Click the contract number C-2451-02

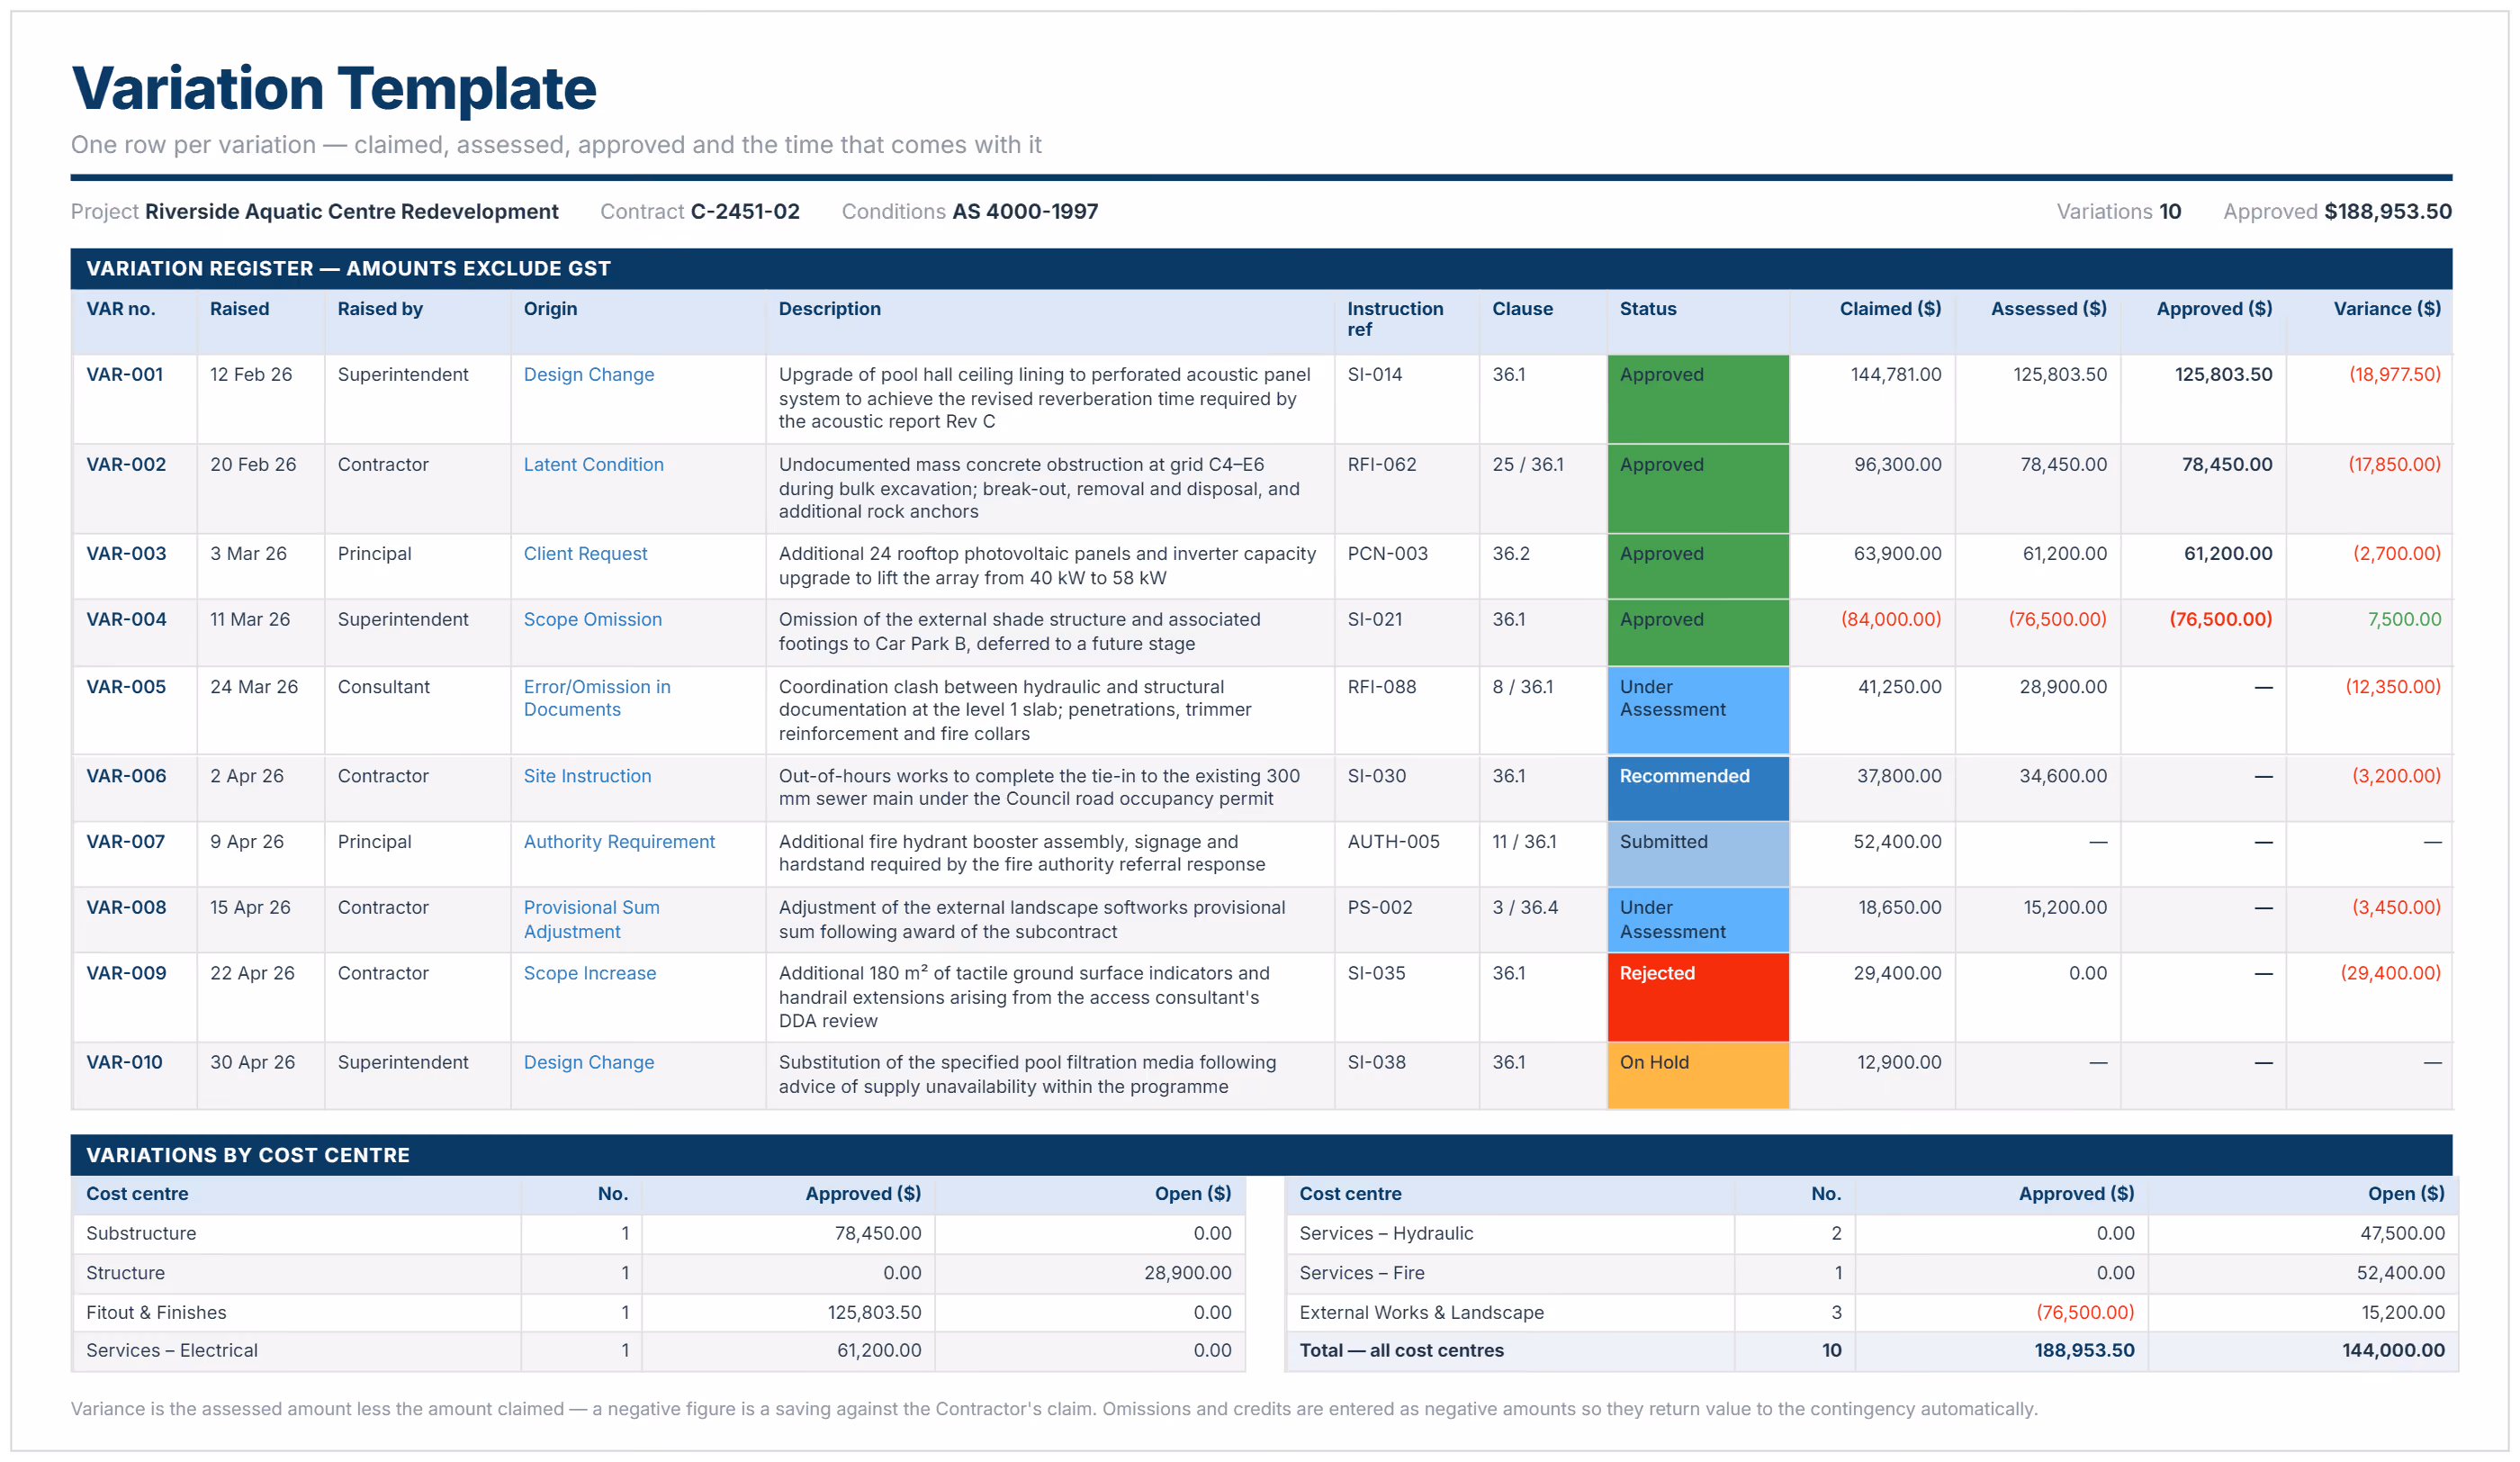point(745,212)
